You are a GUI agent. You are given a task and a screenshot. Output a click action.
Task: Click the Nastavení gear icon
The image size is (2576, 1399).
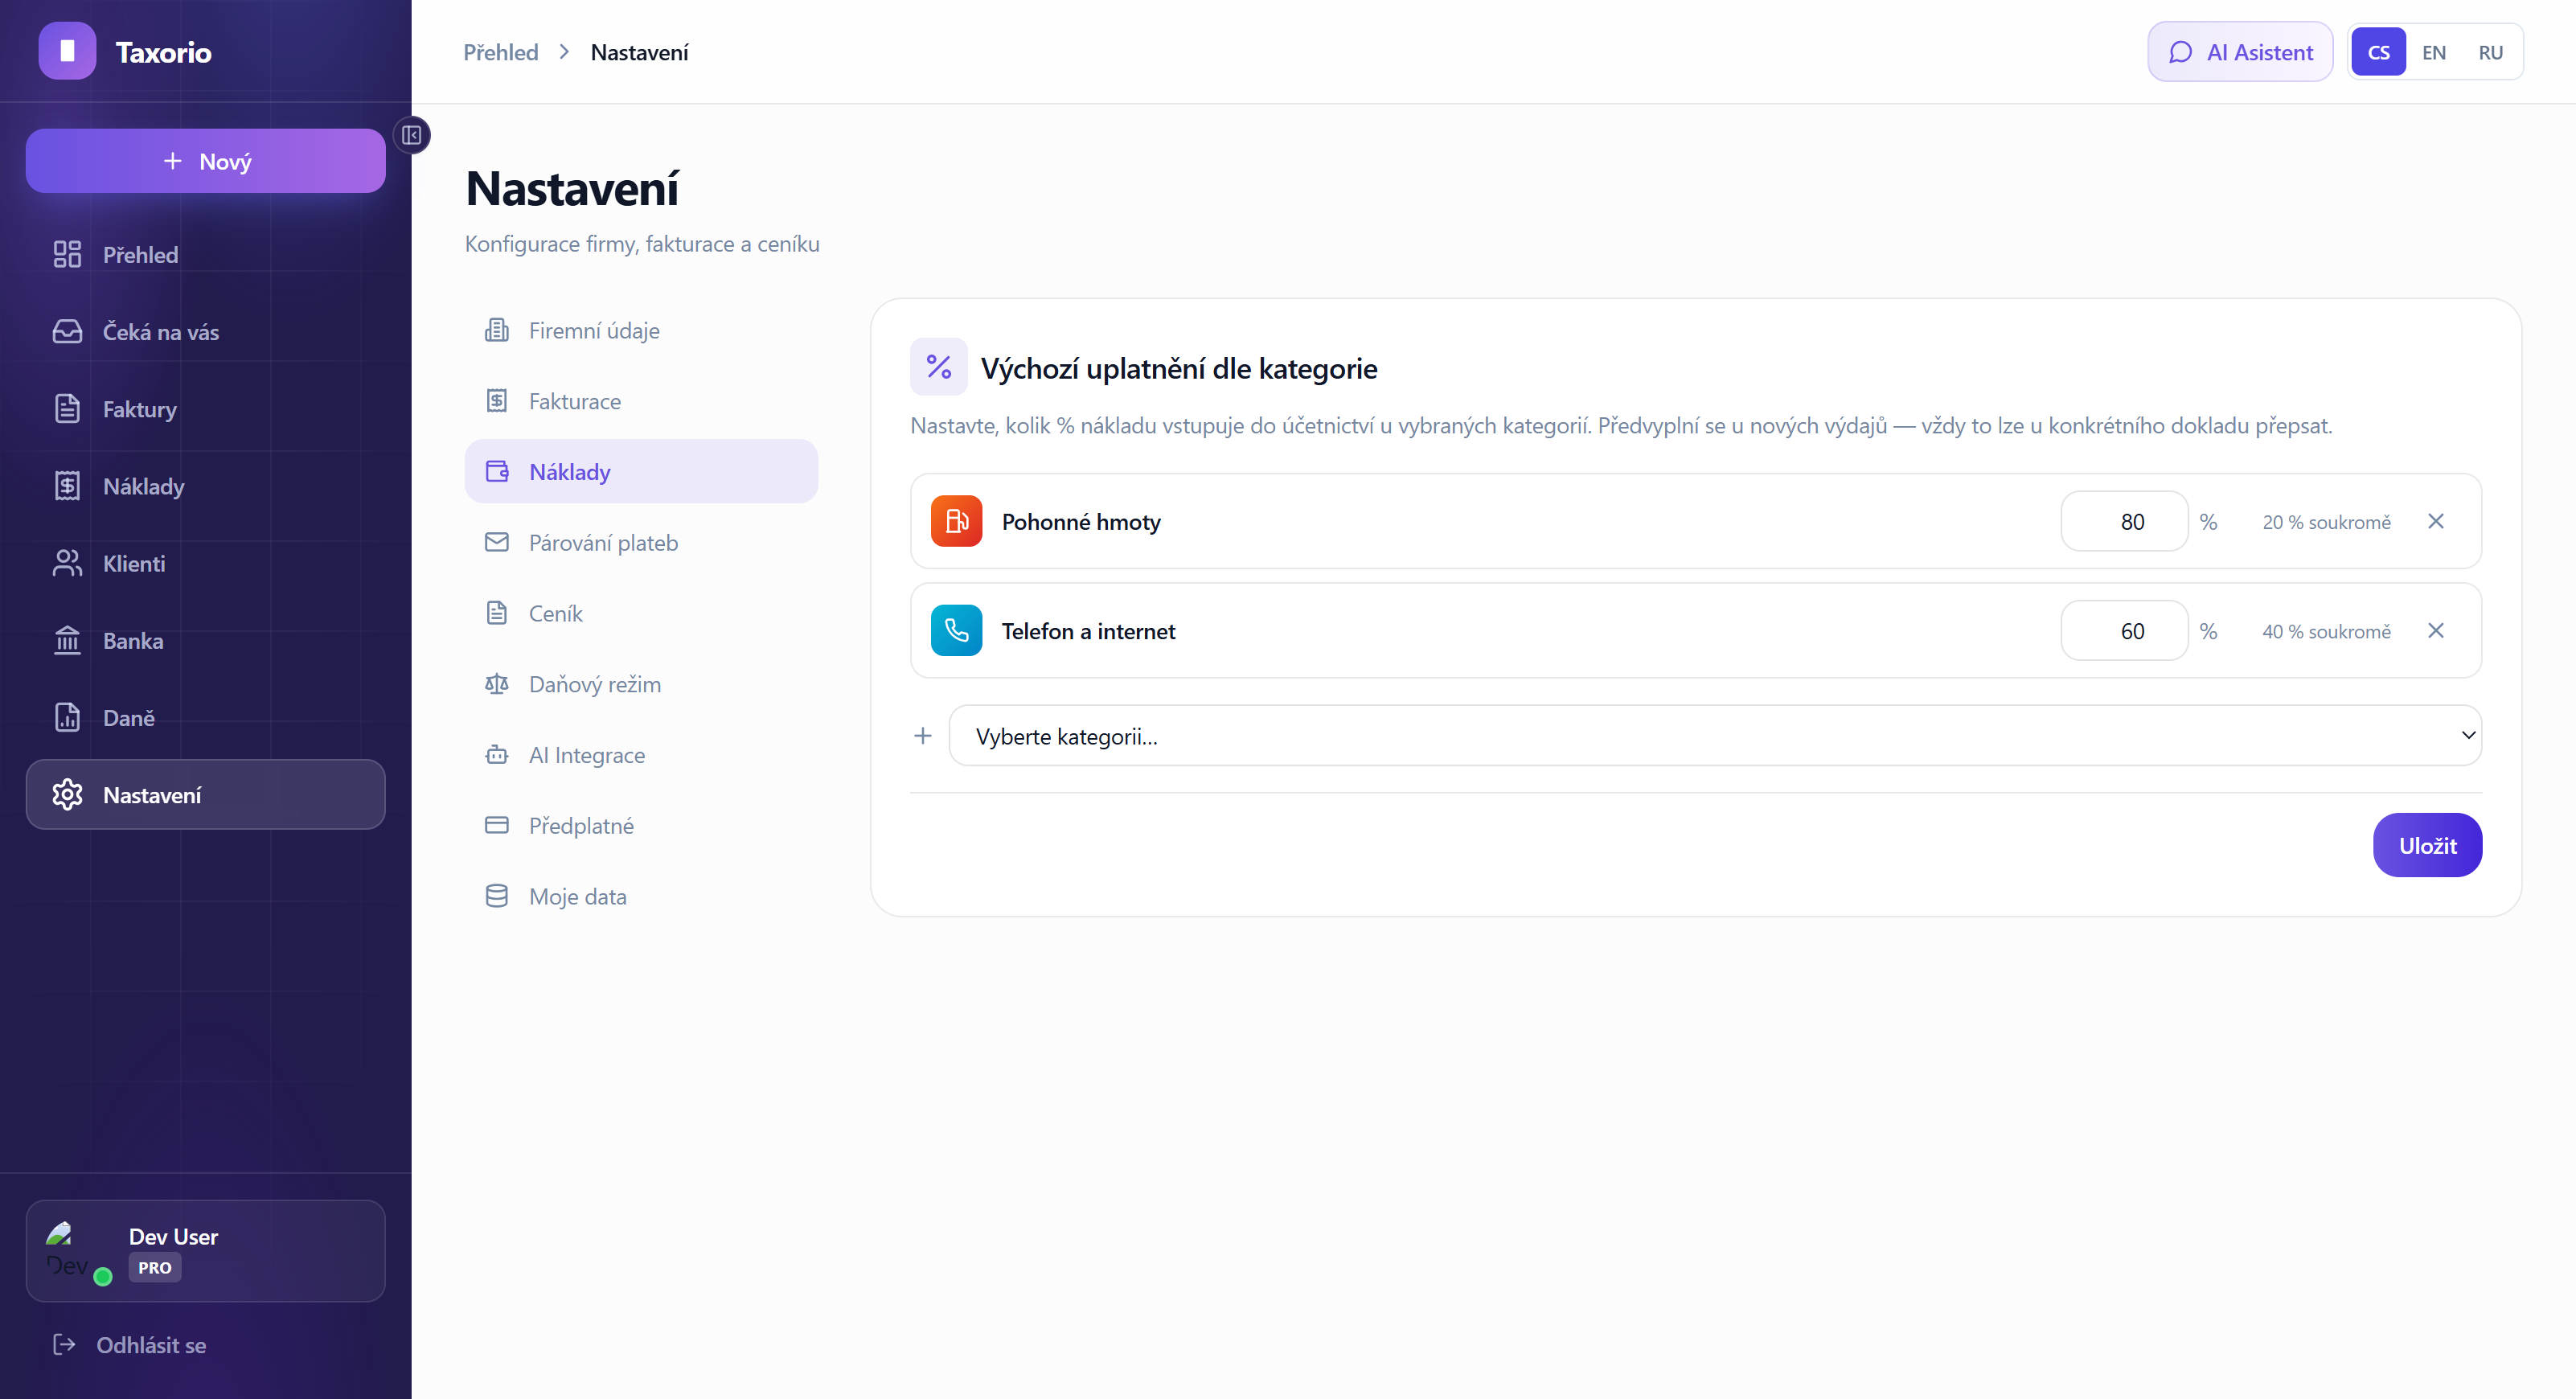point(67,794)
